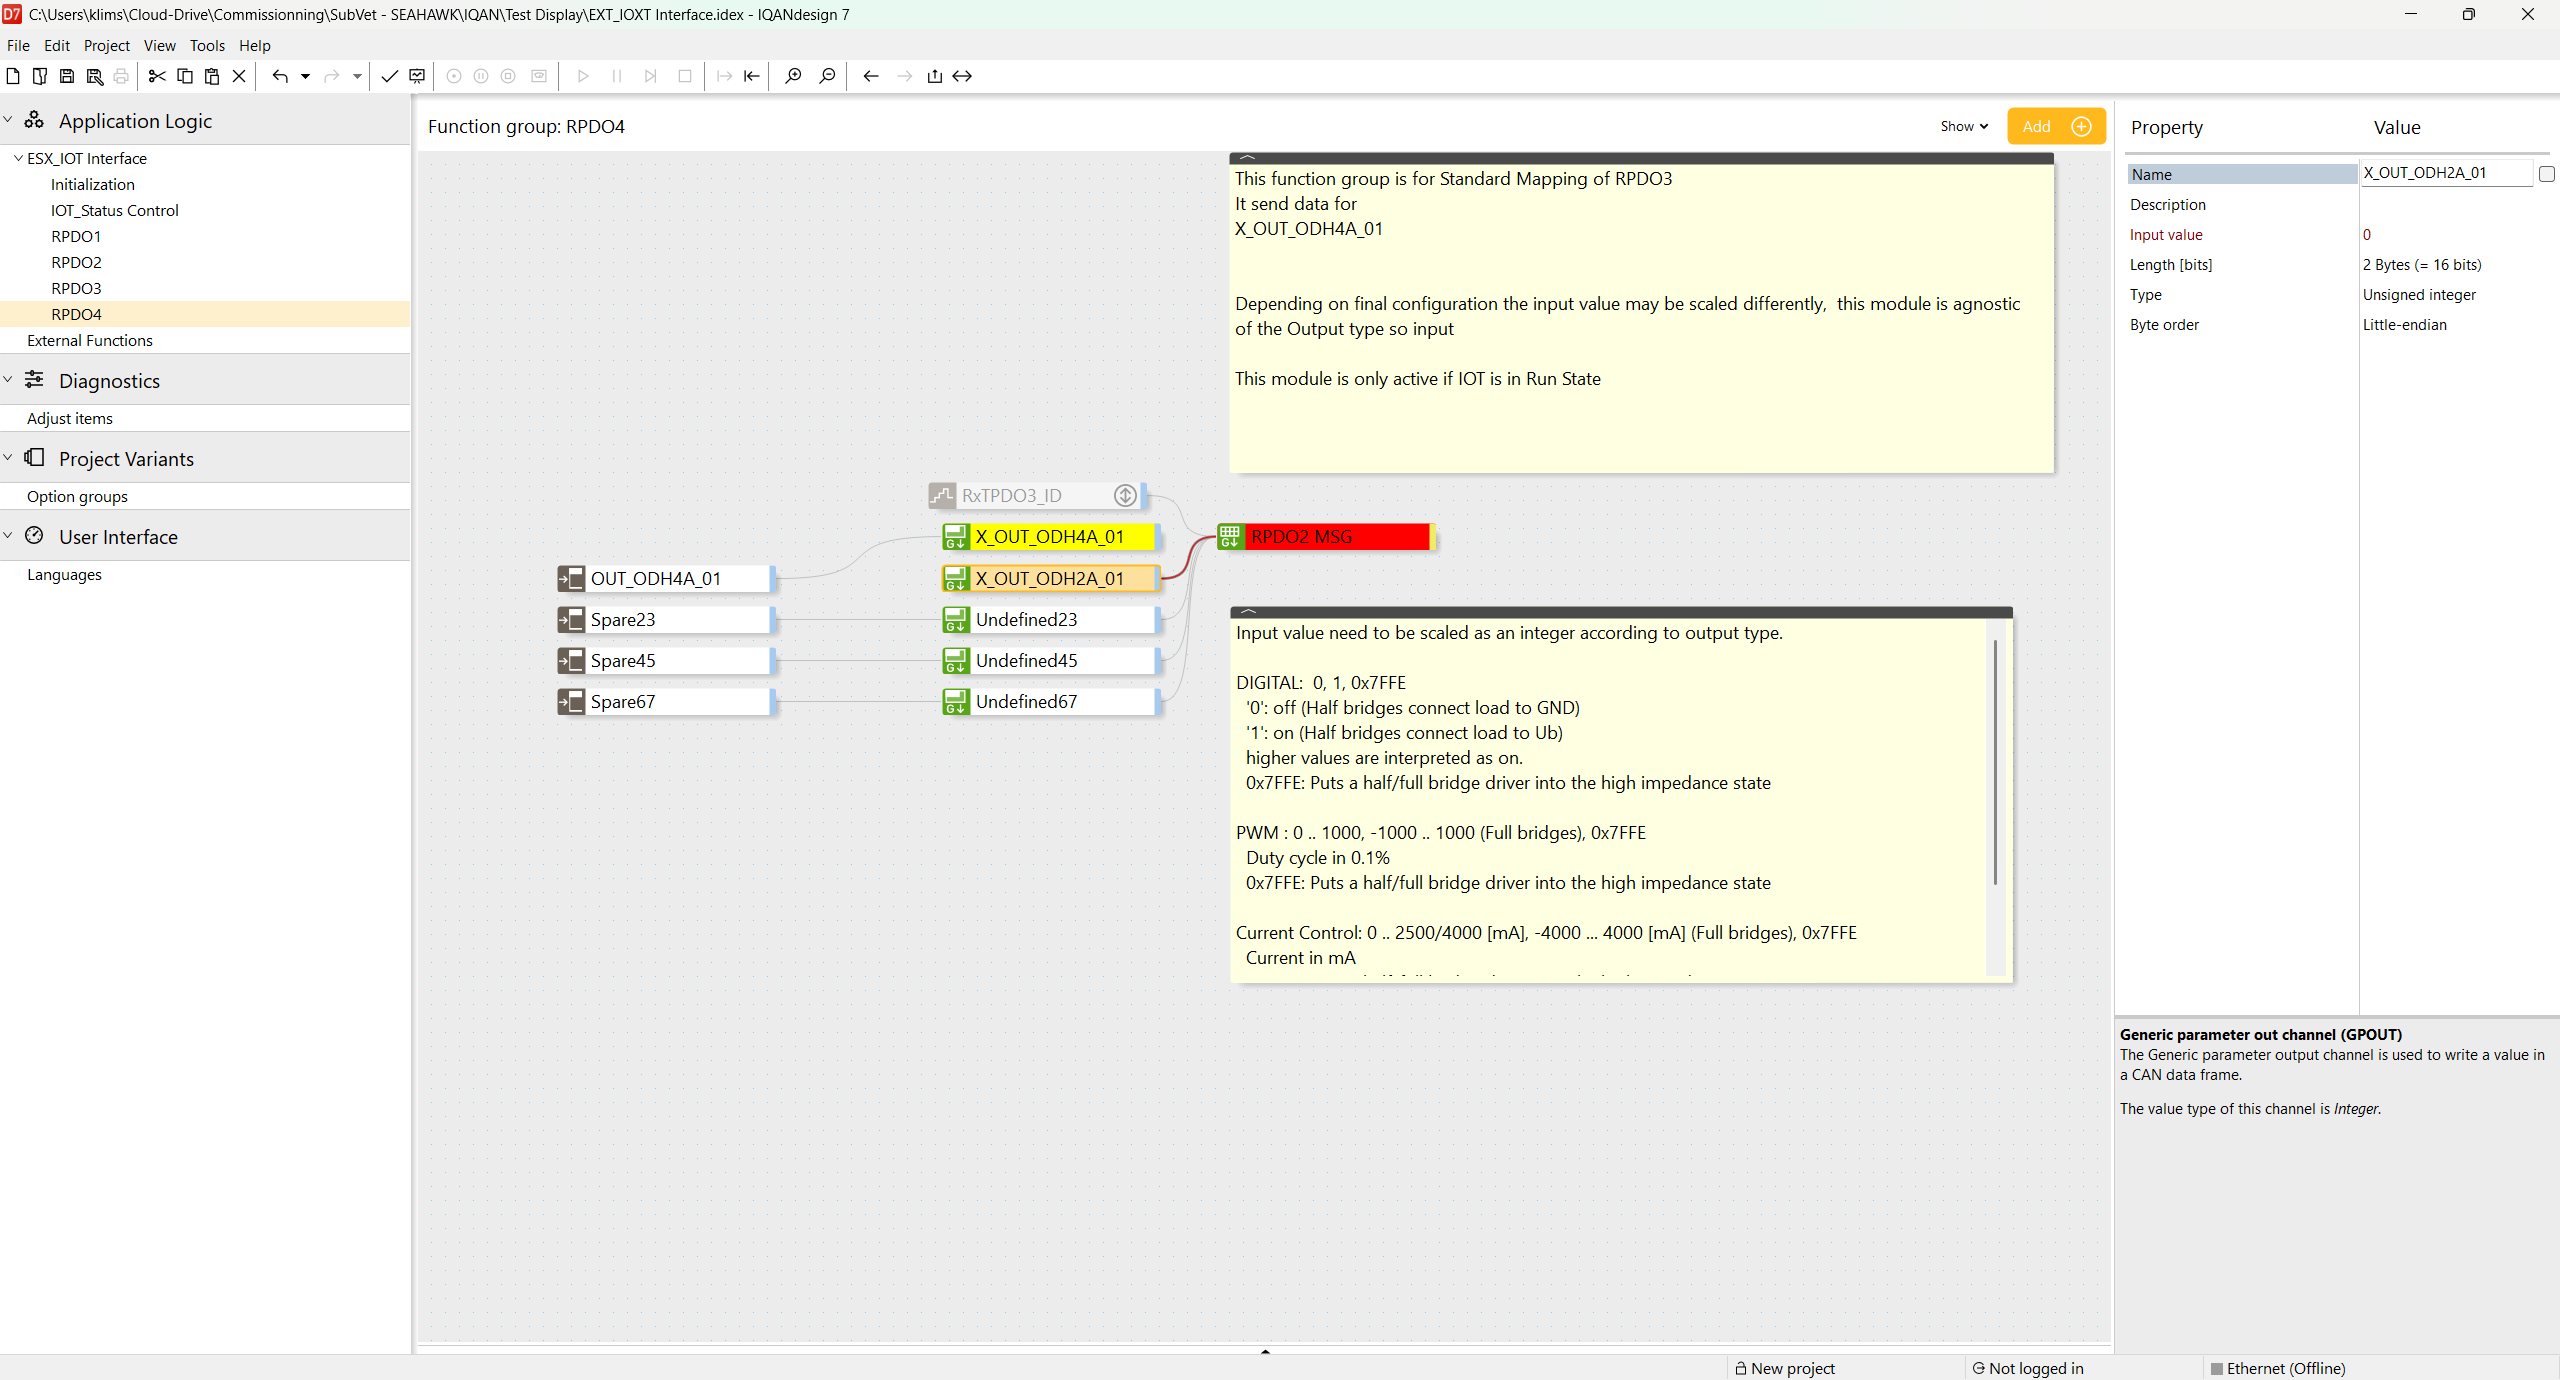2560x1380 pixels.
Task: Click the Name value field X_OUT_ODH2A_01
Action: 2446,173
